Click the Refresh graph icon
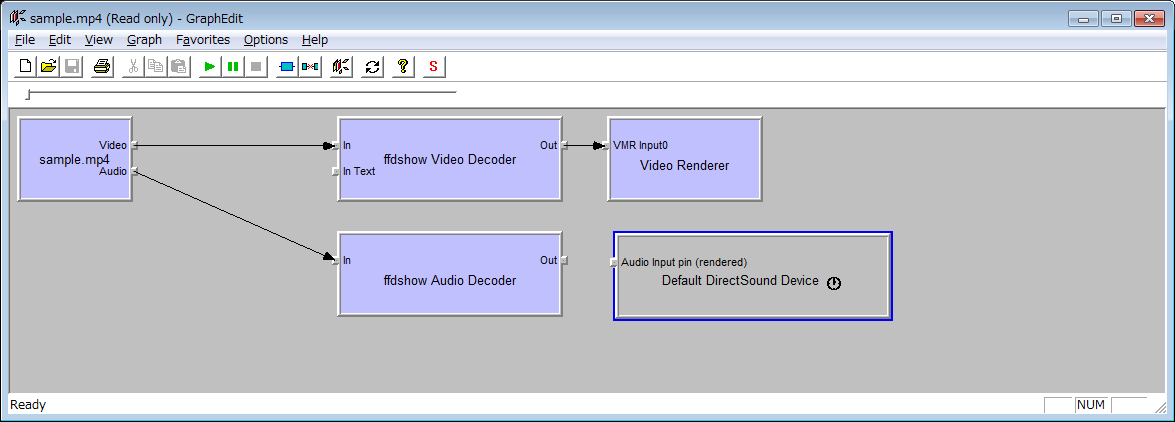 (x=372, y=67)
